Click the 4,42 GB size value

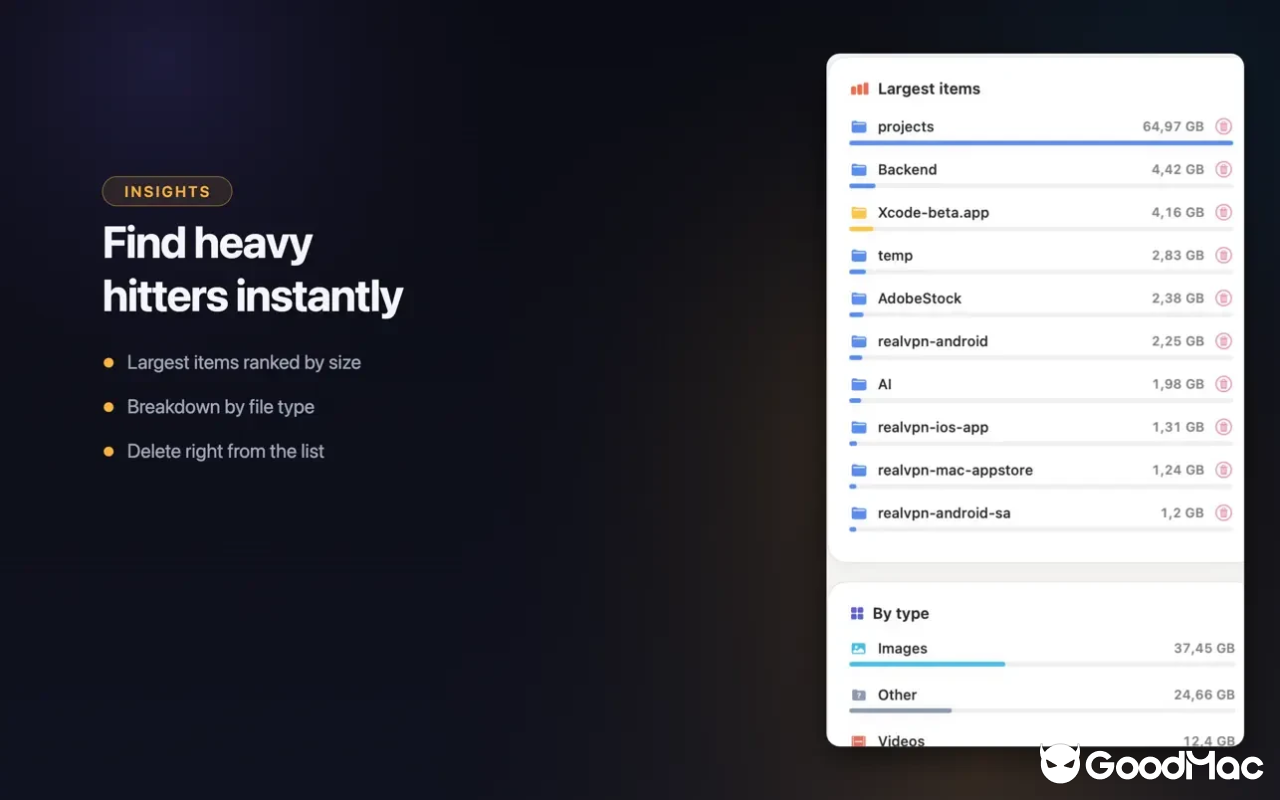coord(1178,170)
